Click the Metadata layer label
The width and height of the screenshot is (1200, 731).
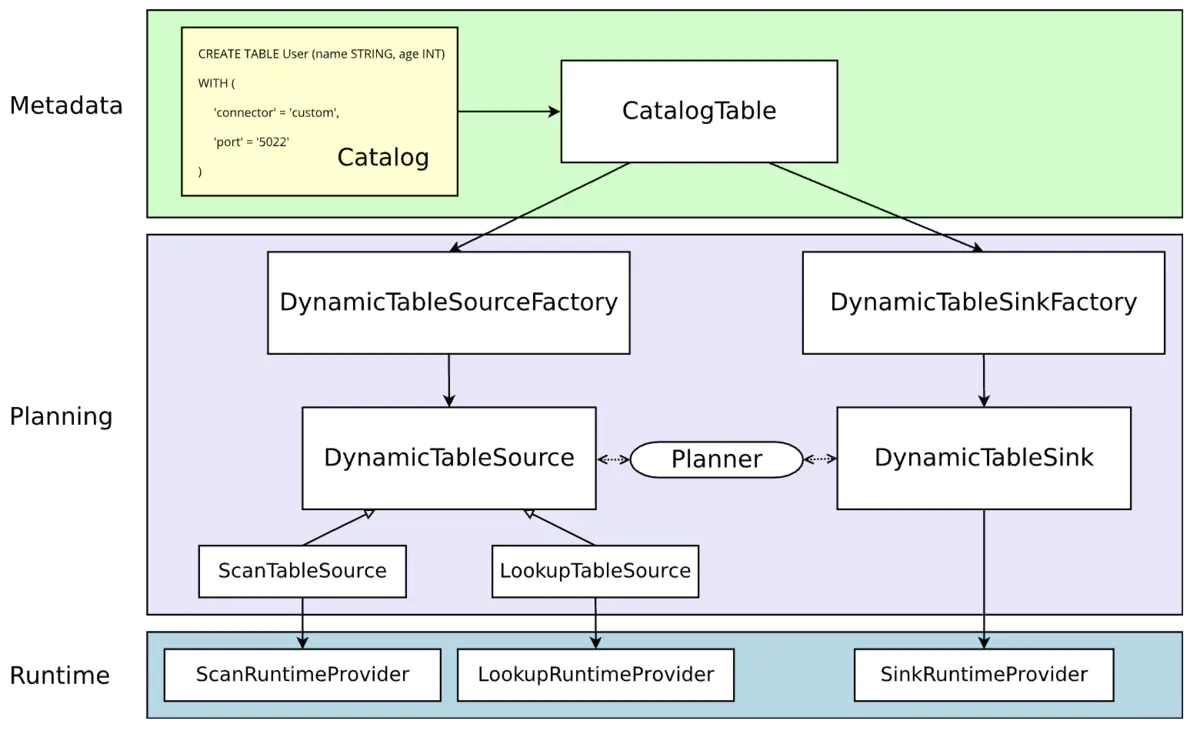tap(66, 106)
